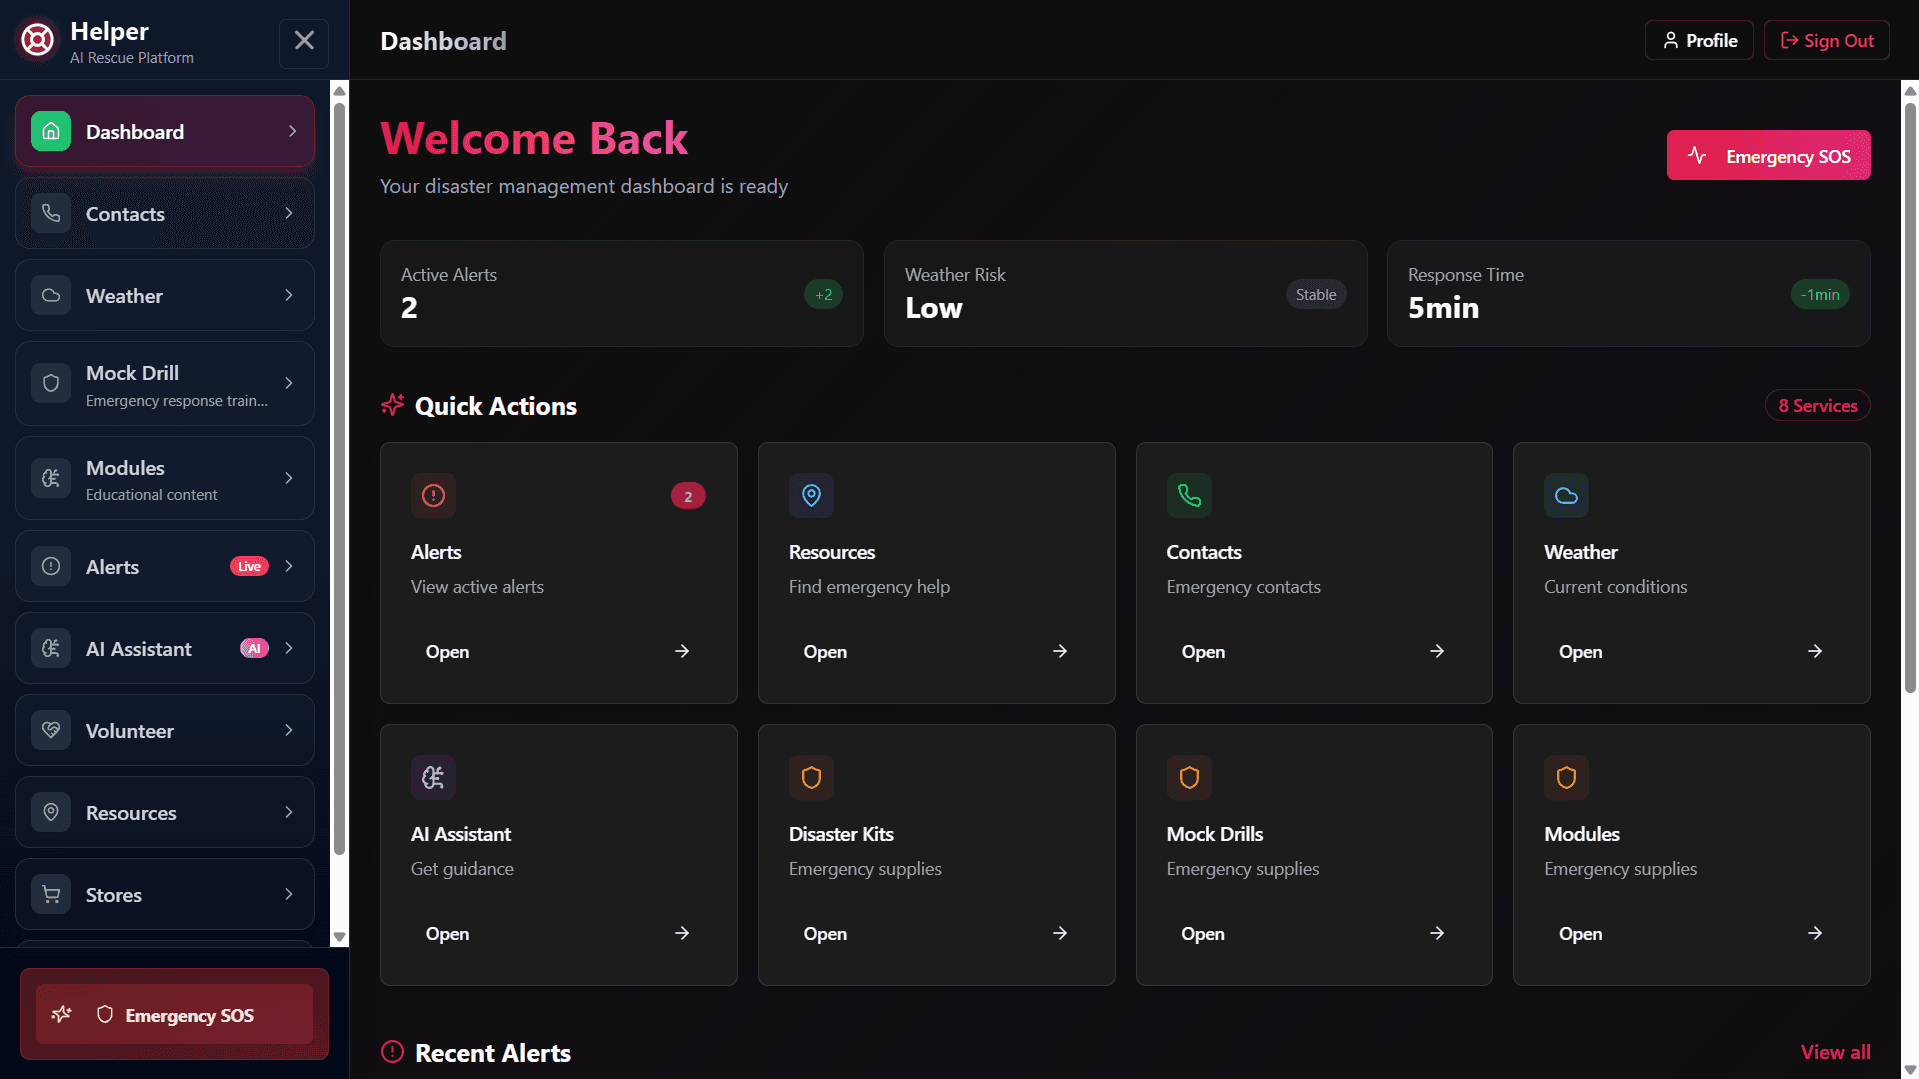
Task: Open the Alerts quick action card
Action: [x=559, y=573]
